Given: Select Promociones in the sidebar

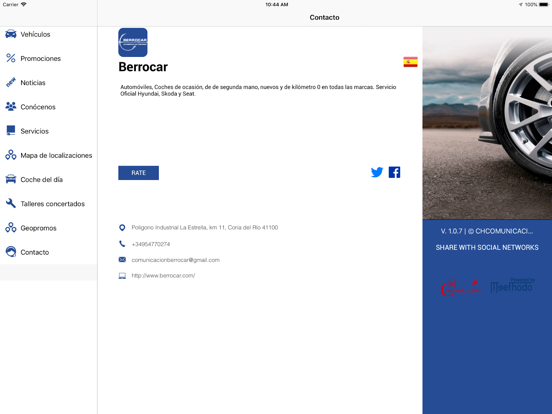Looking at the screenshot, I should click(x=49, y=58).
